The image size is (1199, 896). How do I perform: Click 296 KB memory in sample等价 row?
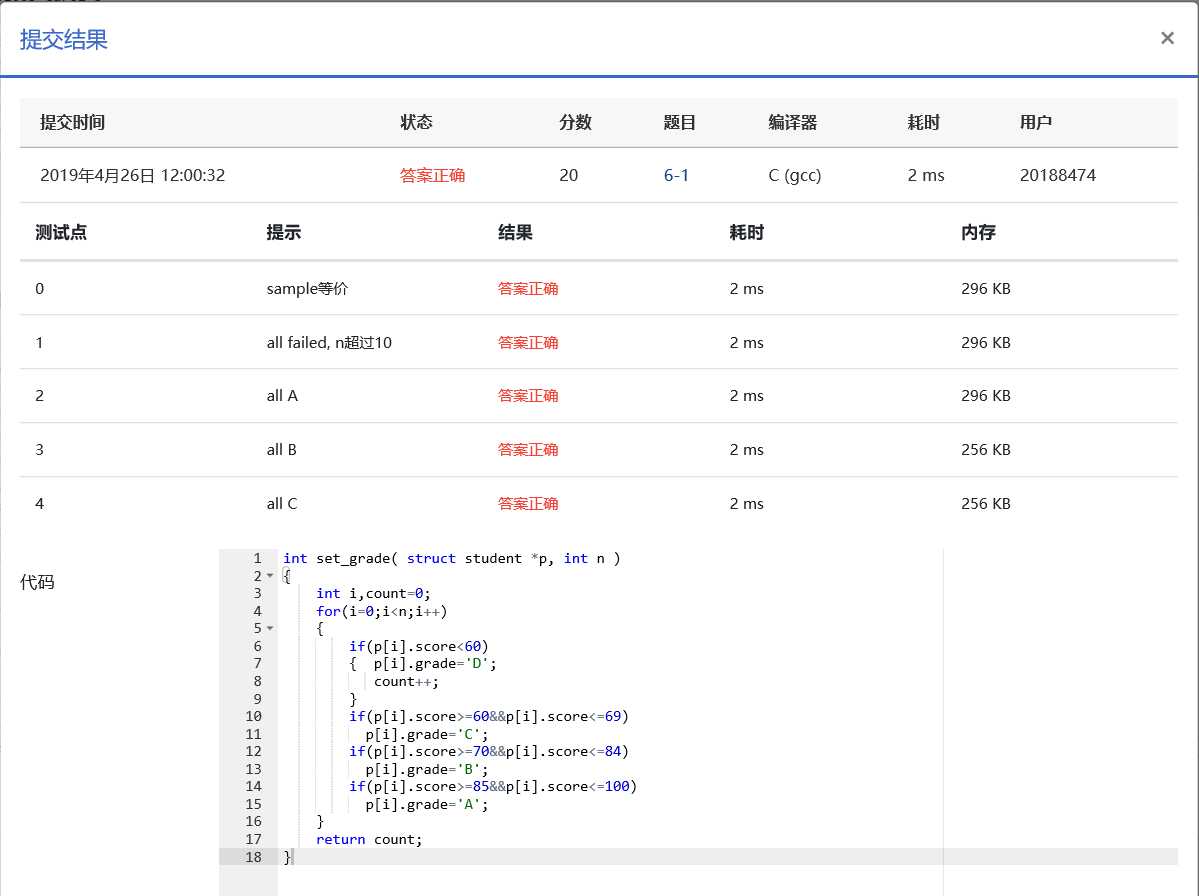click(x=986, y=288)
